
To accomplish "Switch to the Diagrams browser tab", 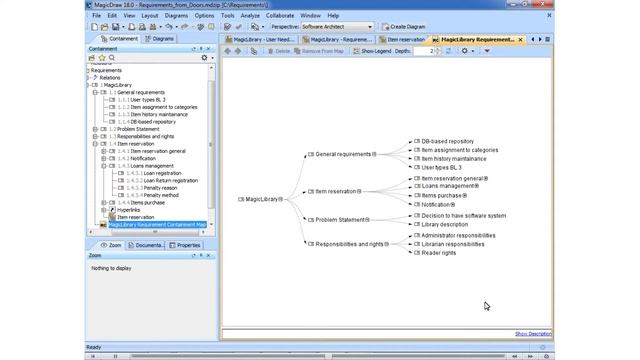I will (x=159, y=39).
